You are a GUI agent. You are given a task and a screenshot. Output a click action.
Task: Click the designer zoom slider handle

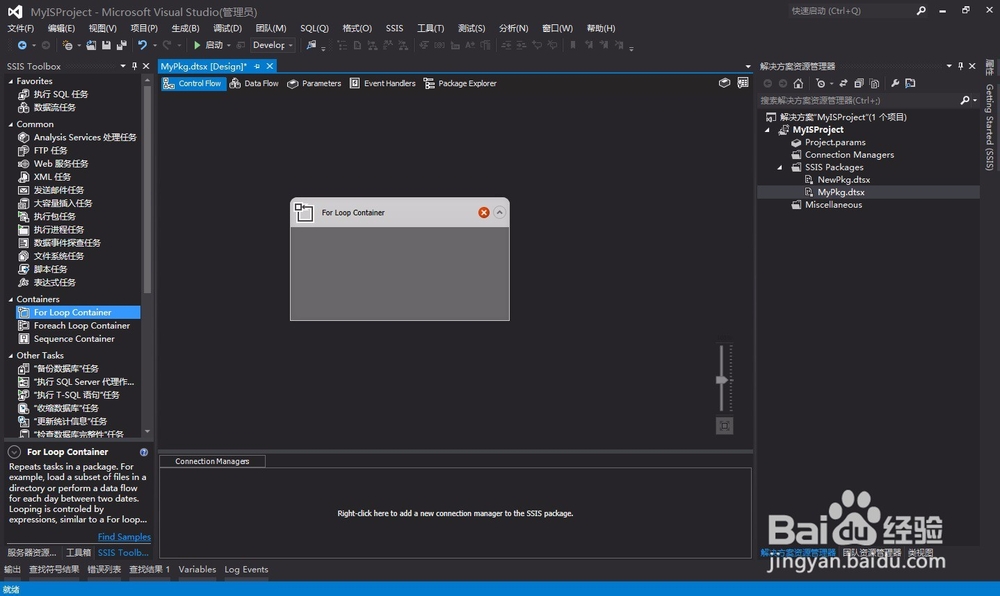point(722,380)
